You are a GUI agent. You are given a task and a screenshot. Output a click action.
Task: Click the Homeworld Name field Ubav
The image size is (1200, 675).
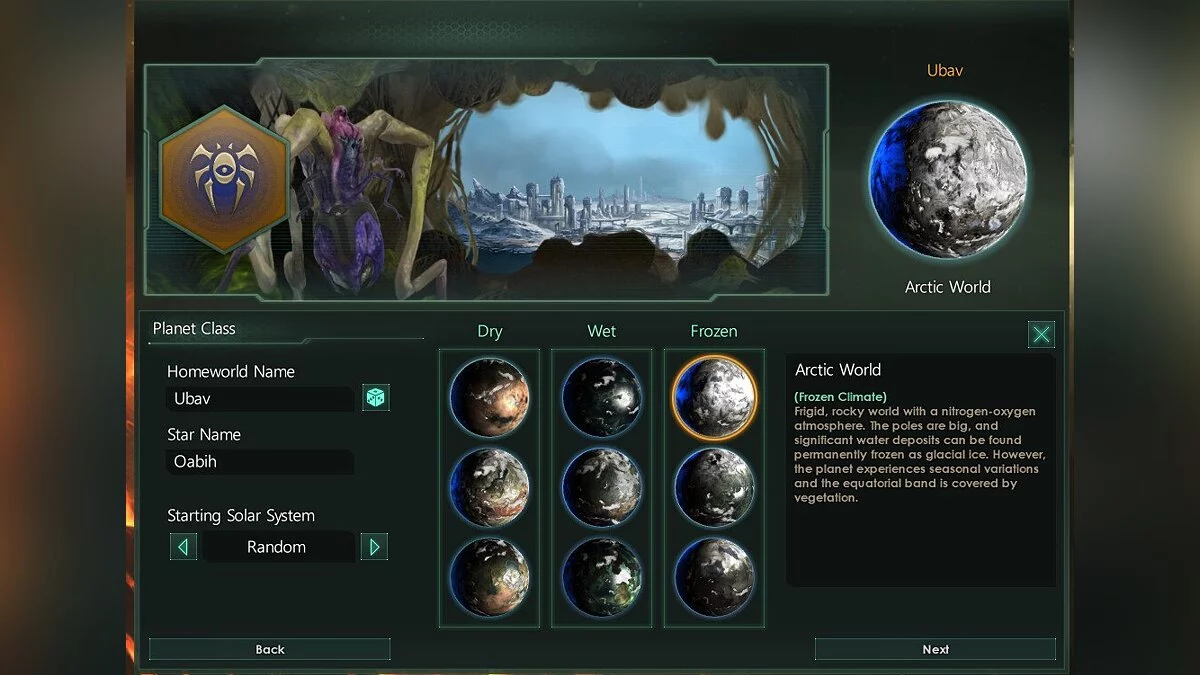click(260, 398)
